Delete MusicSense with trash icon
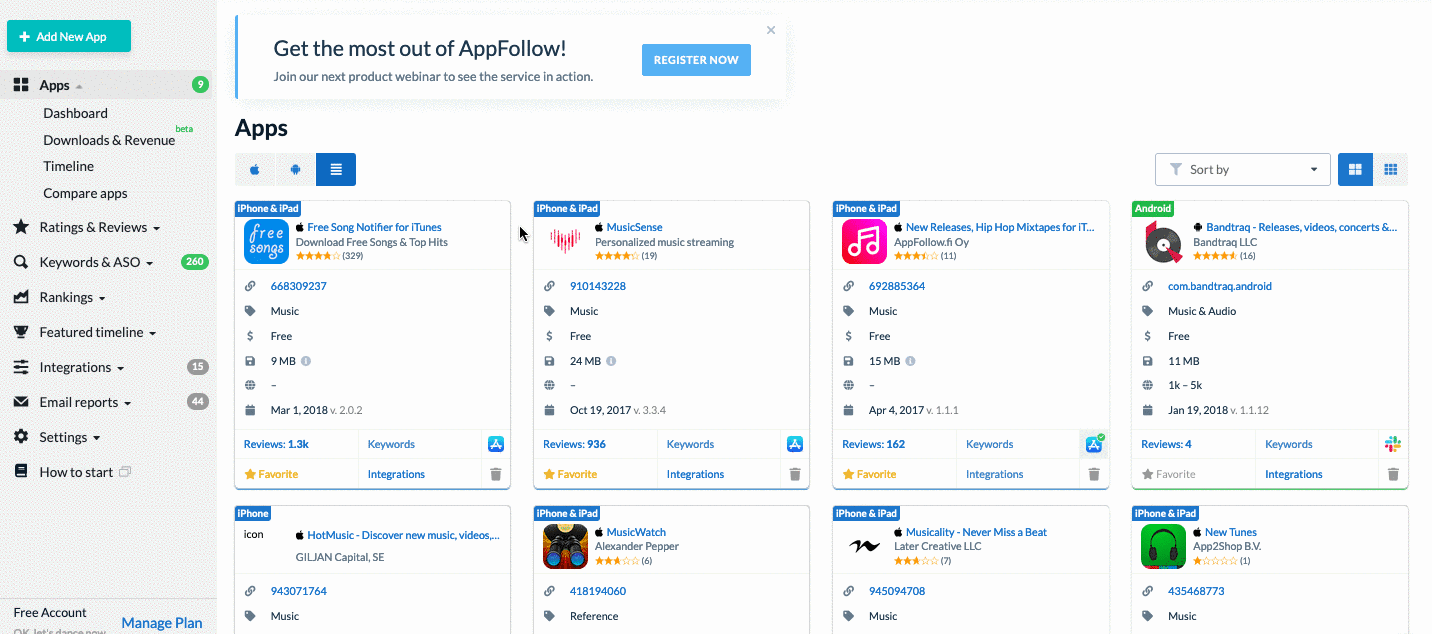 [x=795, y=474]
